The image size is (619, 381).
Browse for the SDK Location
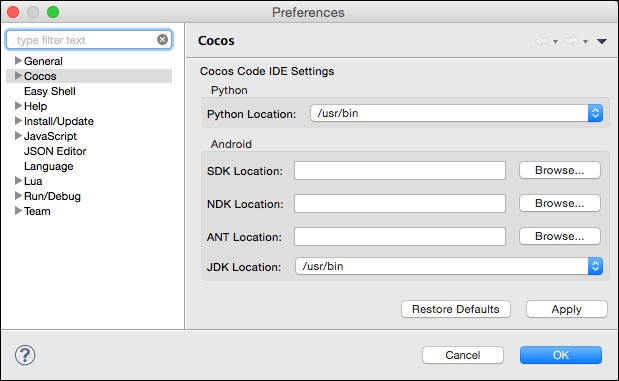click(560, 170)
